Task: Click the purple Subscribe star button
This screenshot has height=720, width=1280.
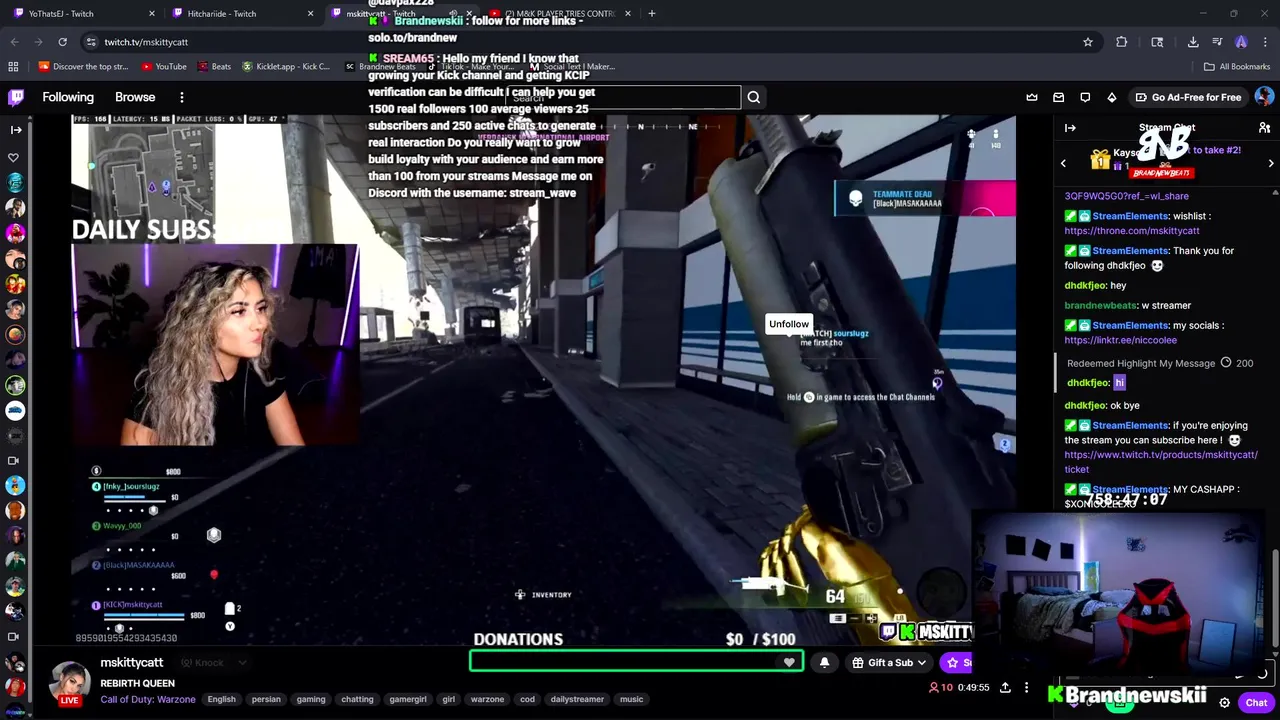Action: pos(956,662)
